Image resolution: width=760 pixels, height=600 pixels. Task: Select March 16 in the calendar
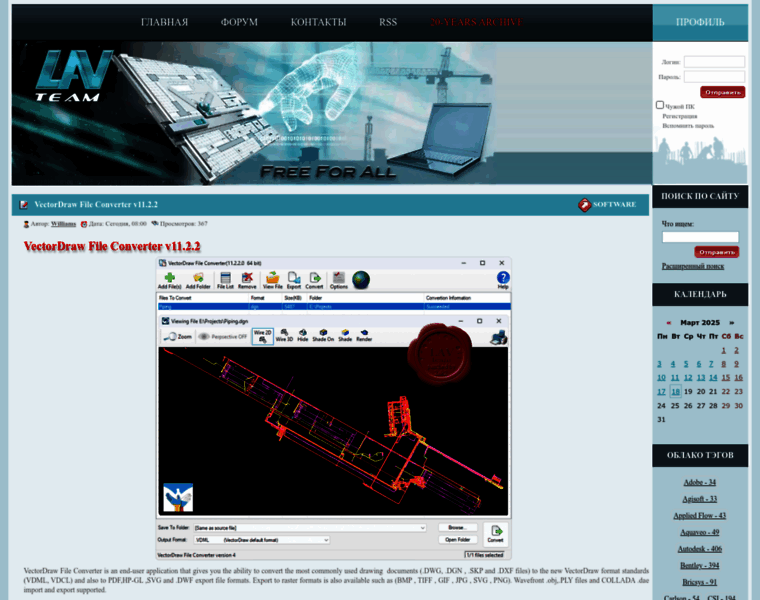tap(738, 378)
